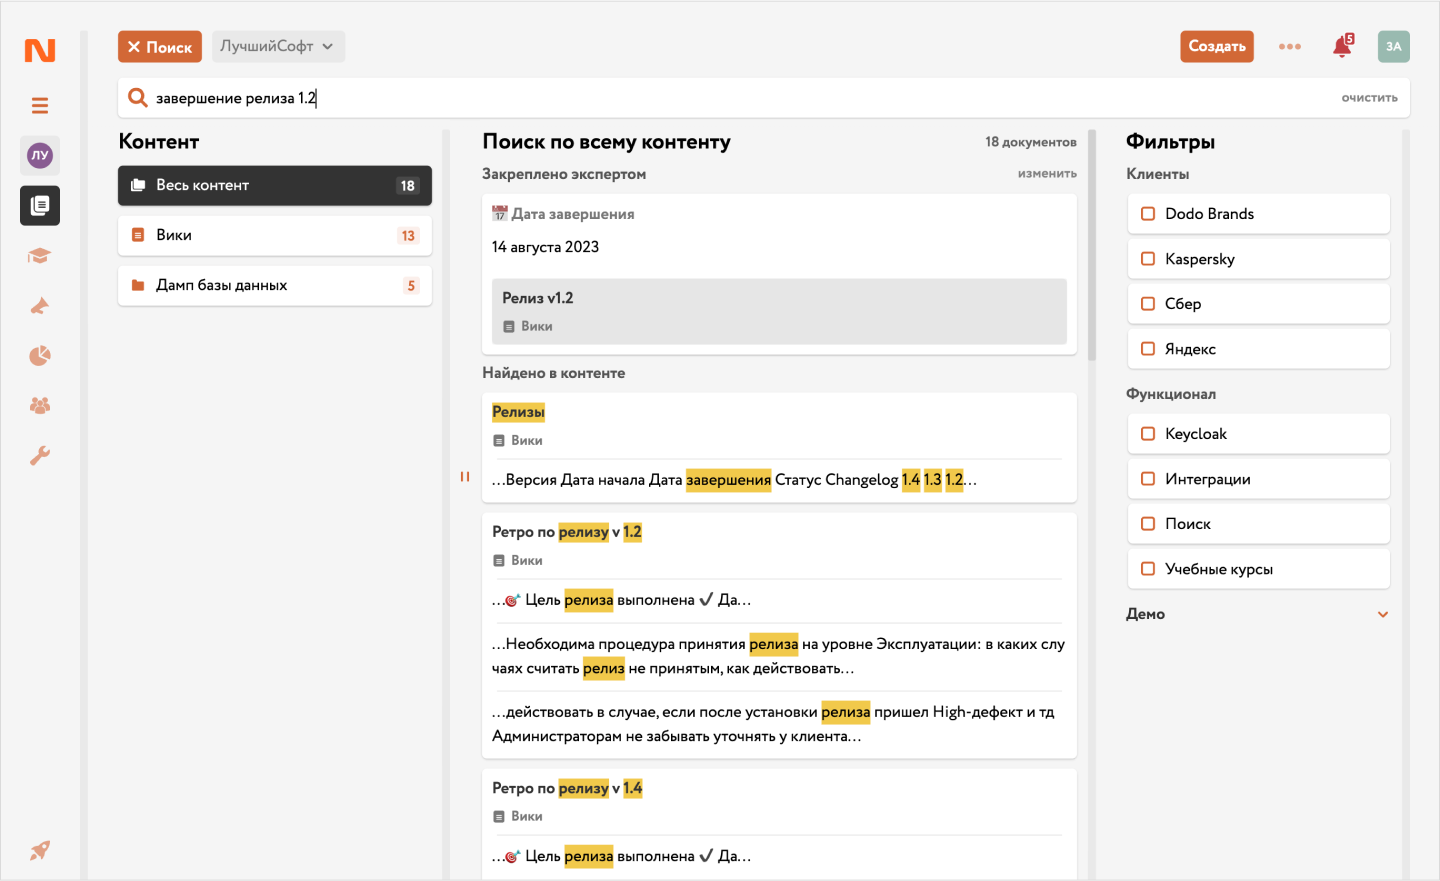The height and width of the screenshot is (881, 1440).
Task: Open the wrench settings icon
Action: [x=40, y=456]
